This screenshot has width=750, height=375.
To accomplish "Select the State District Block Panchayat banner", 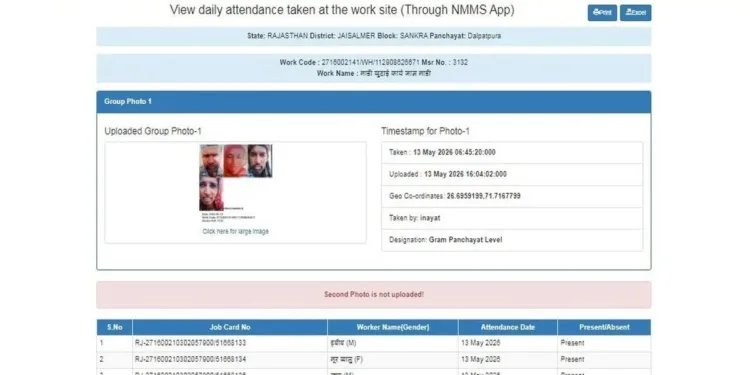I will tap(374, 36).
